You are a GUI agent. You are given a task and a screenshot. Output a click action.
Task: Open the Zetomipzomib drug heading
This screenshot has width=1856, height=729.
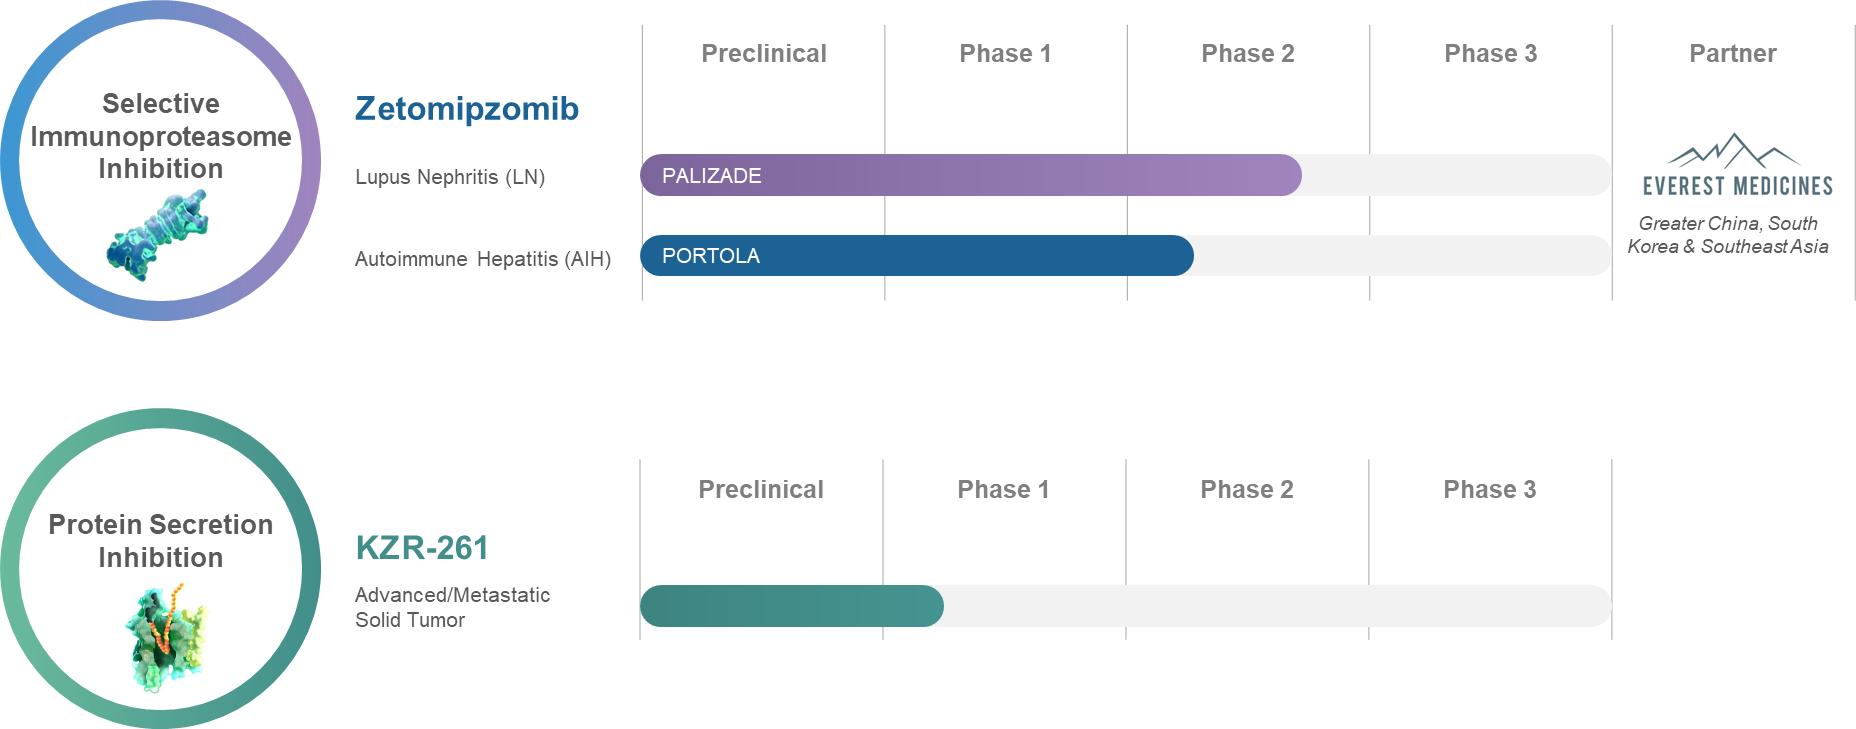(466, 108)
